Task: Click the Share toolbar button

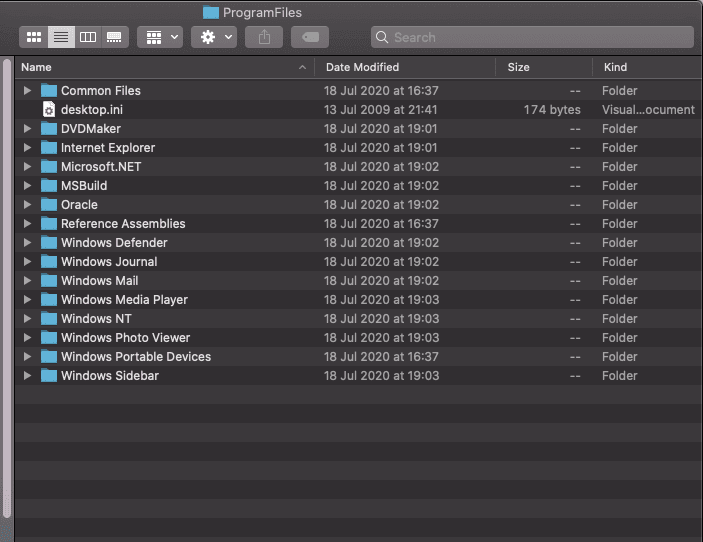Action: click(x=264, y=37)
